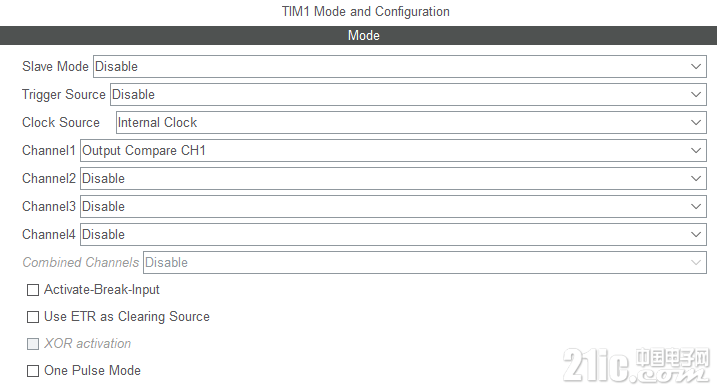Click the Combined Channels dropdown chevron

tap(696, 262)
